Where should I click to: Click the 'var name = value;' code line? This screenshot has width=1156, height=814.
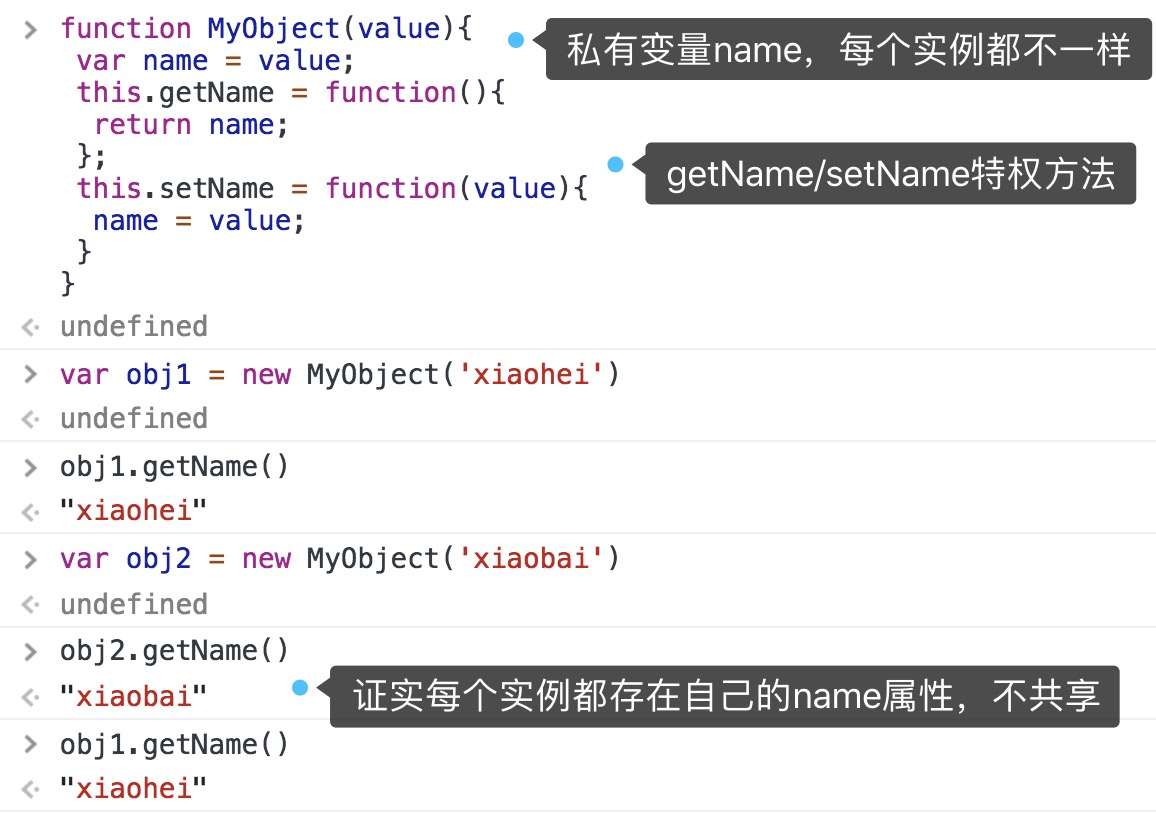point(216,61)
